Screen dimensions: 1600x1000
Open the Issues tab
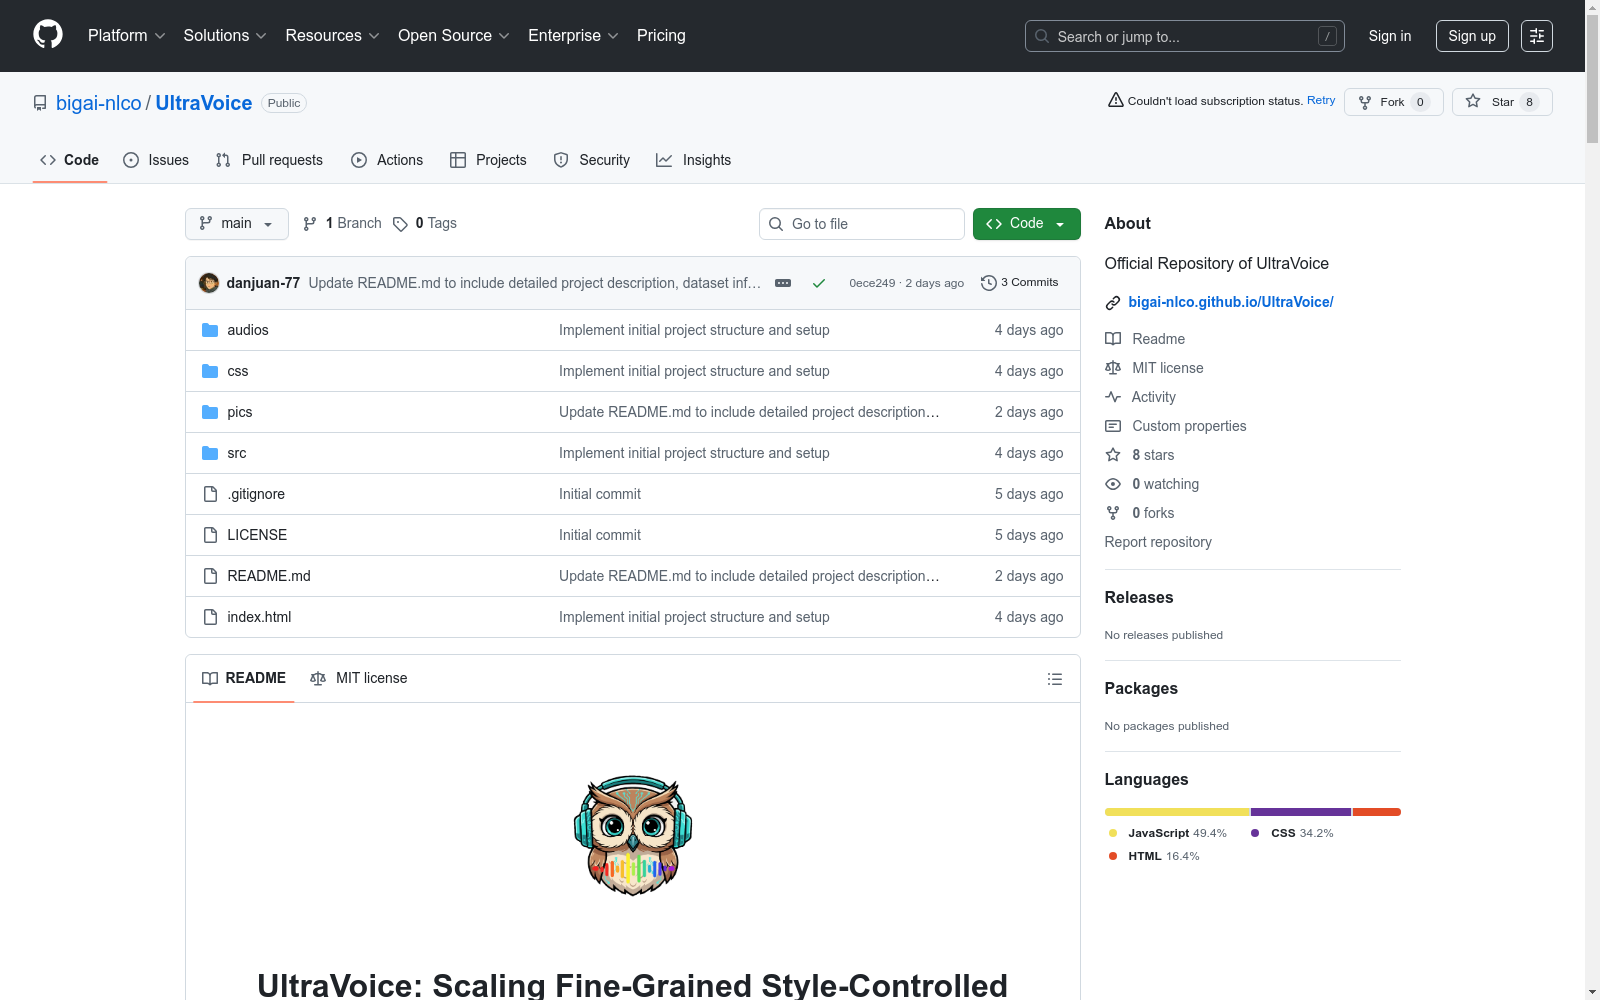[156, 160]
